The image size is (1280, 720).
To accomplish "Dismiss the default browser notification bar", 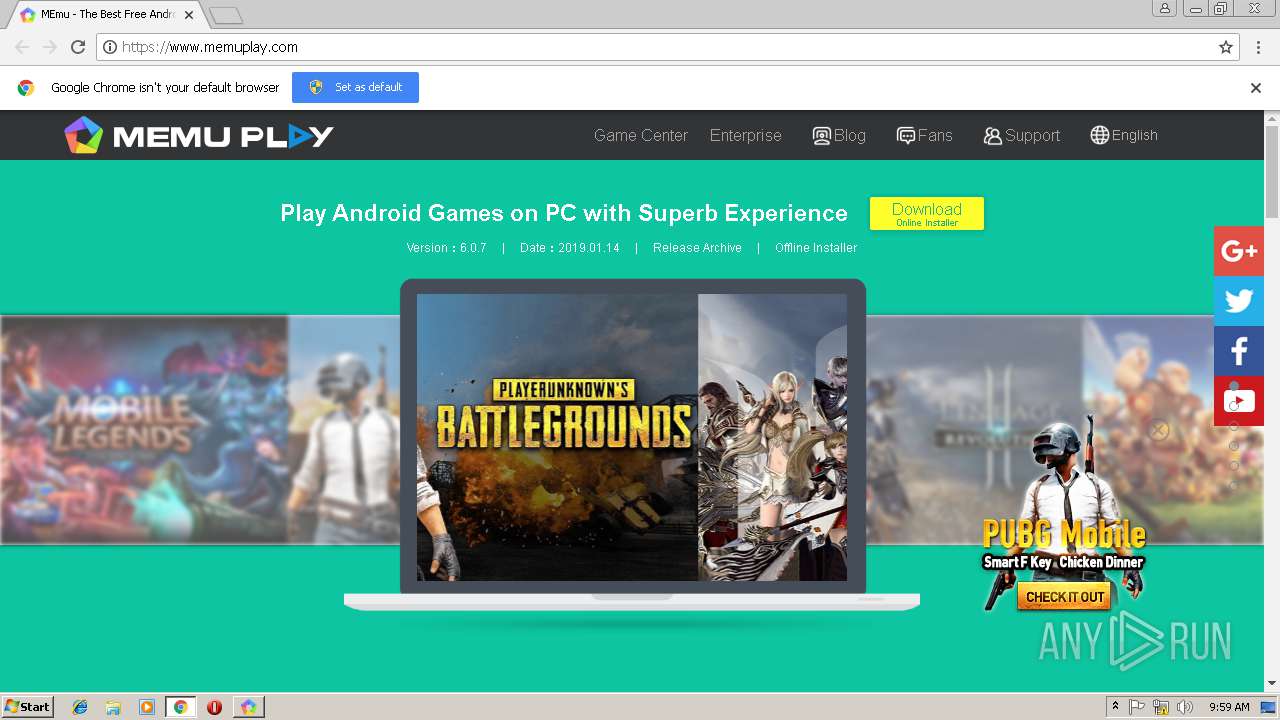I will click(1256, 88).
